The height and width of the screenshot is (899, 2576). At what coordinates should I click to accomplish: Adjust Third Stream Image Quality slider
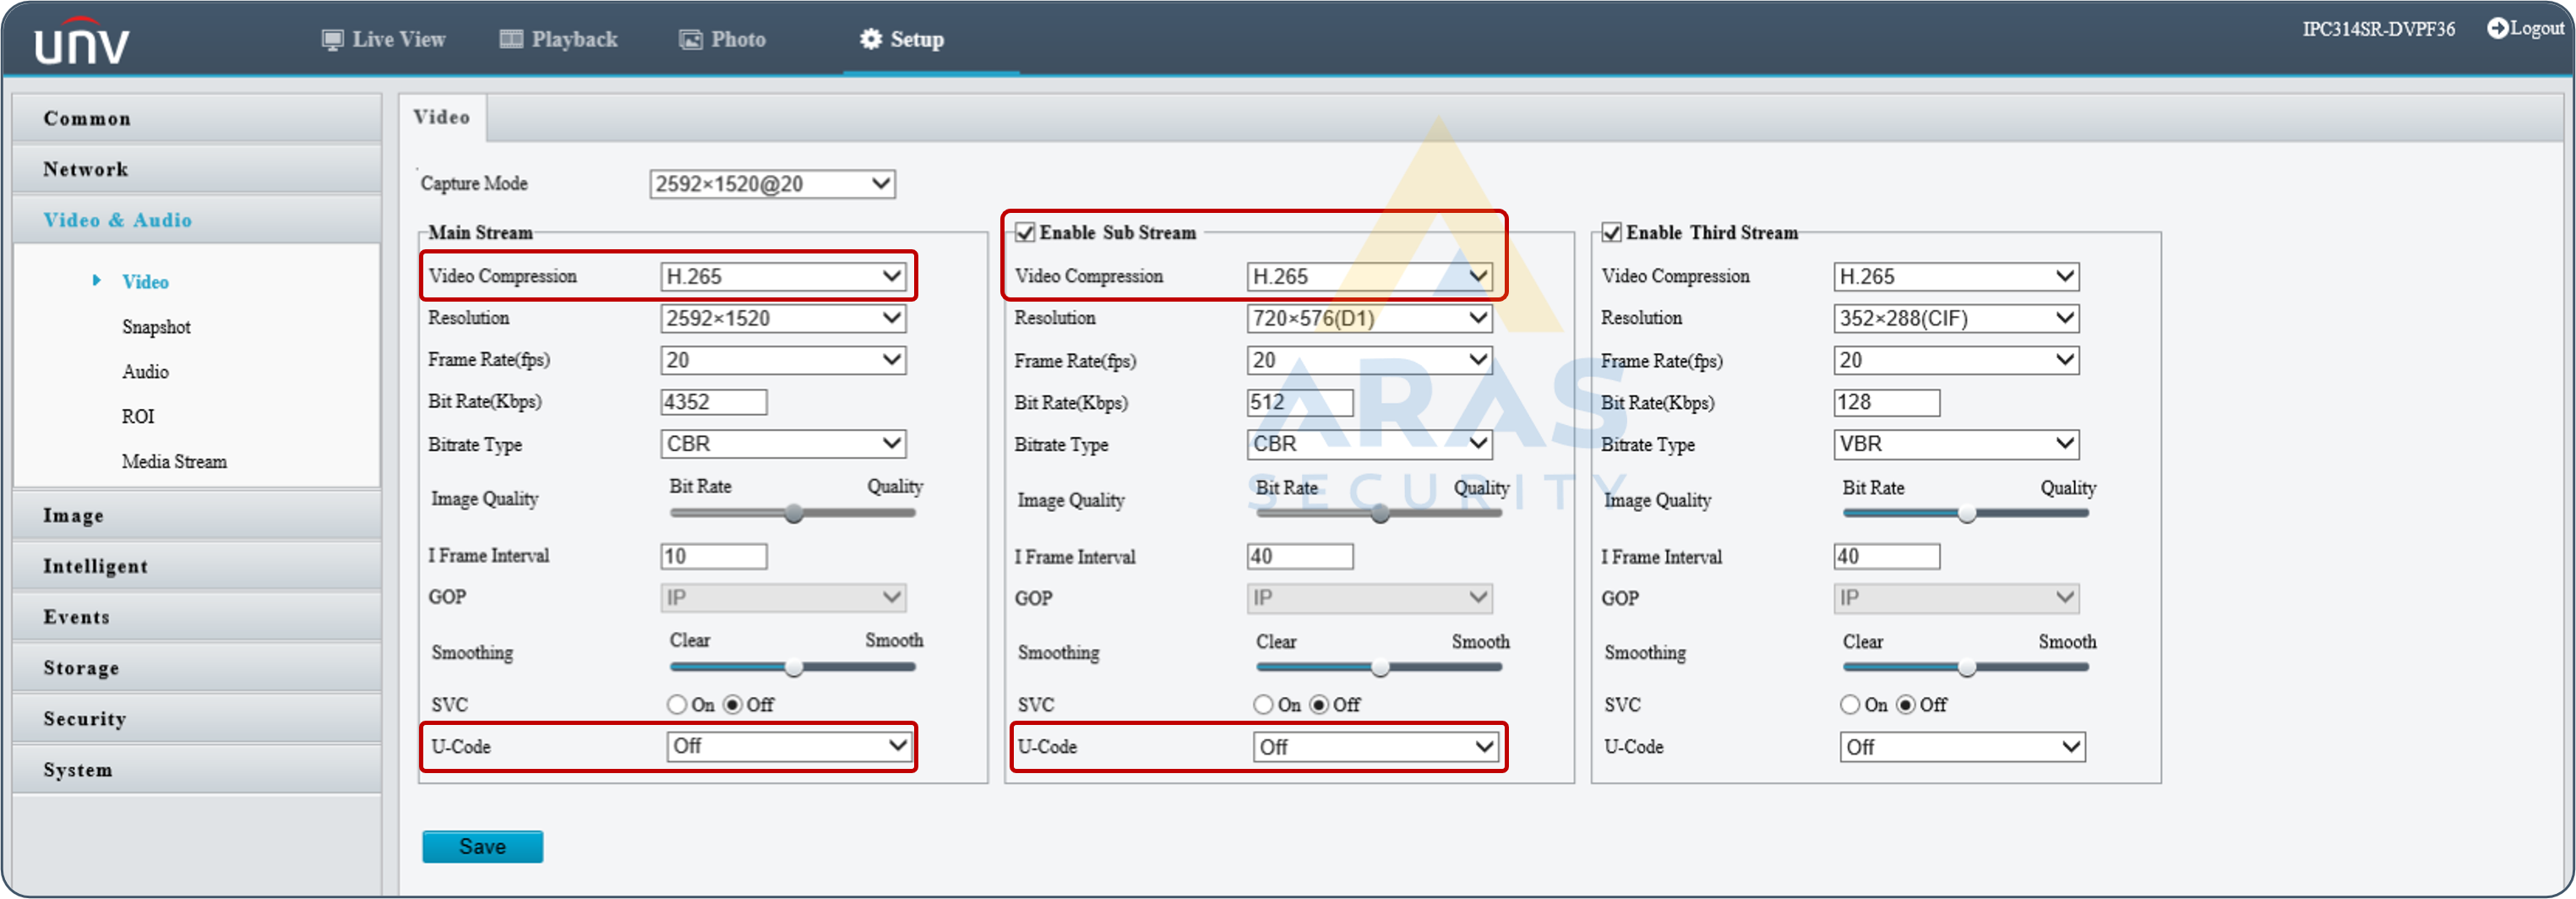(x=1966, y=514)
